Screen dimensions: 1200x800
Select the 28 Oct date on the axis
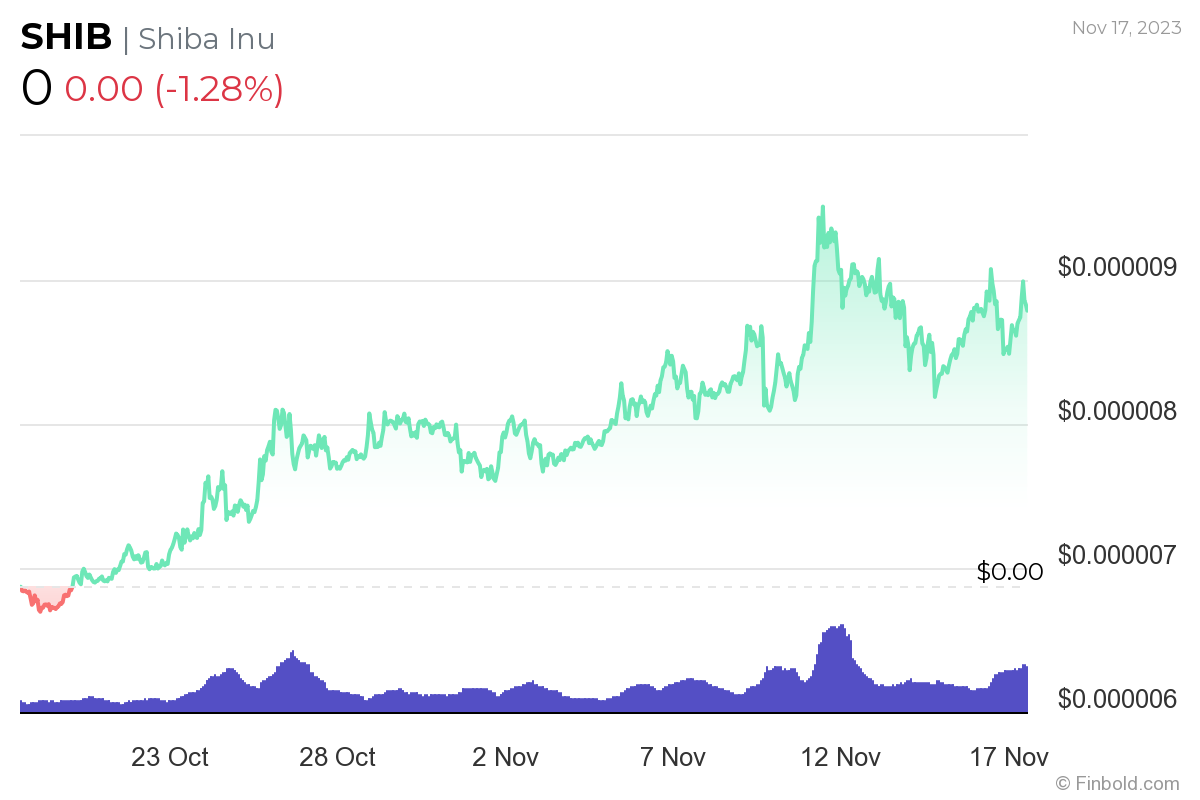pos(337,757)
